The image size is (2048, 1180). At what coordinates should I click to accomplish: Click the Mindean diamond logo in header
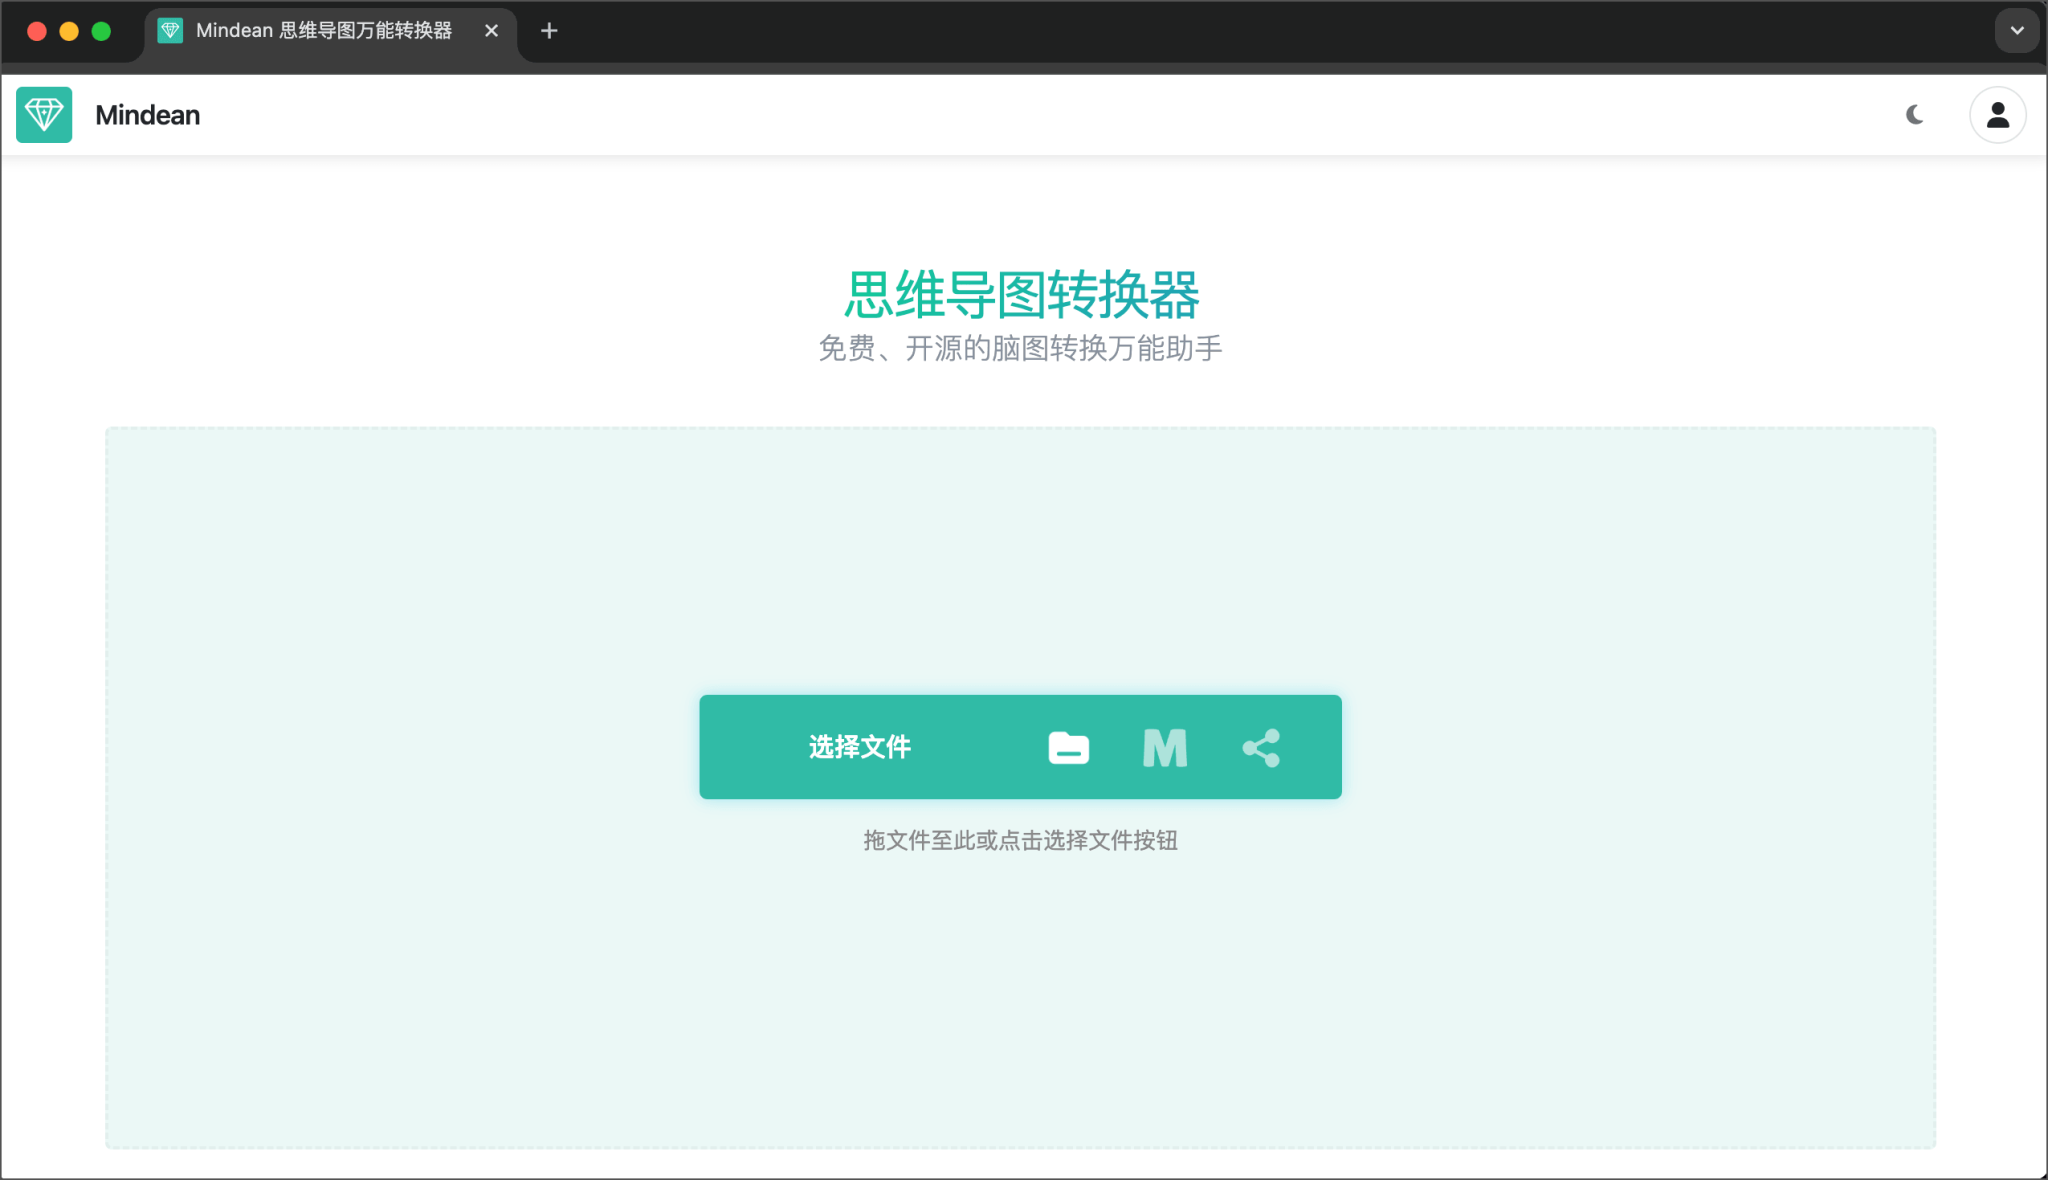[x=44, y=115]
